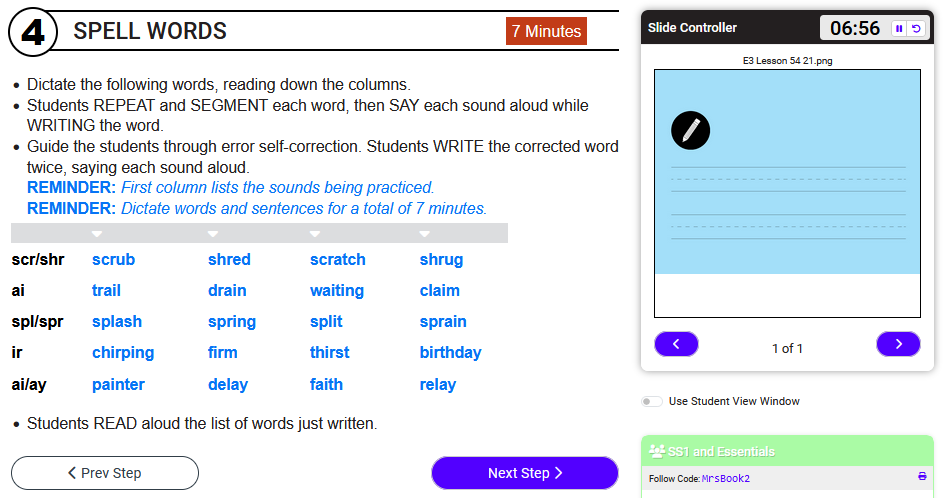Go back using the Prev Step button

click(105, 473)
